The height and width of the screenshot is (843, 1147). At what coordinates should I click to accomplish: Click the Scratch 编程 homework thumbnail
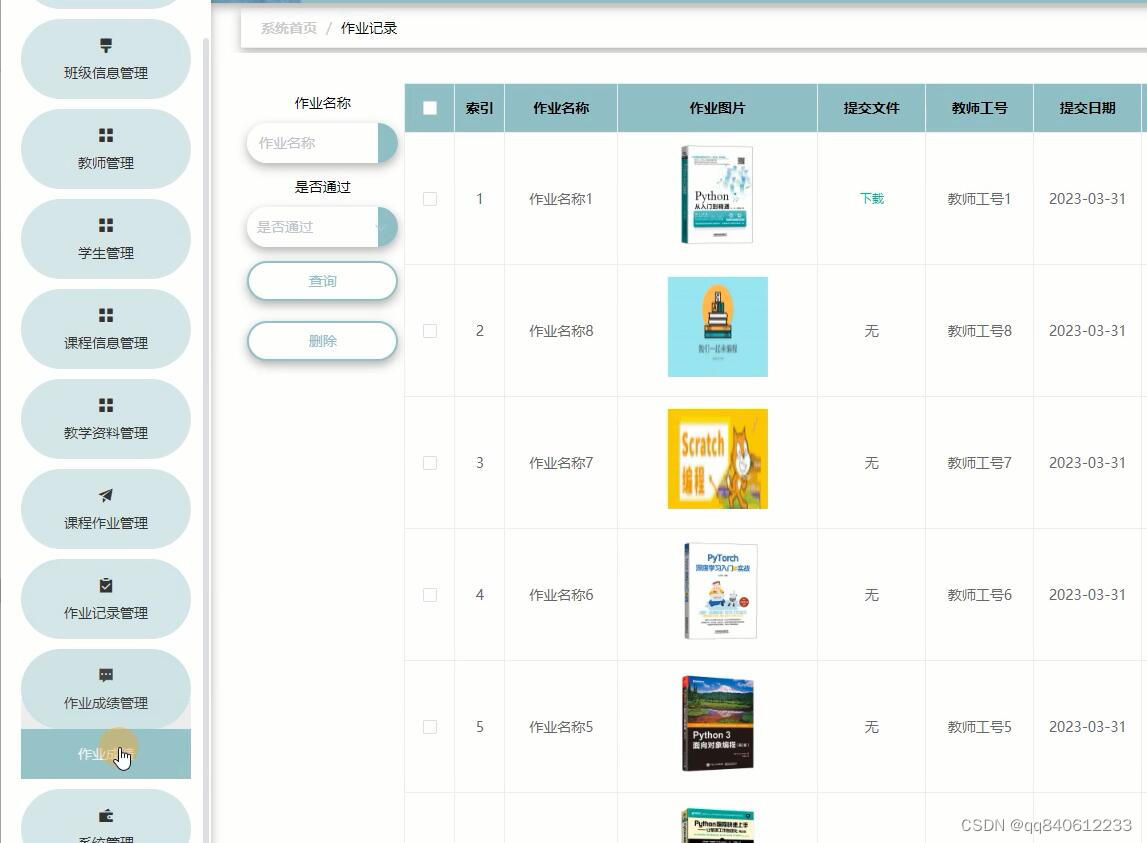(717, 458)
